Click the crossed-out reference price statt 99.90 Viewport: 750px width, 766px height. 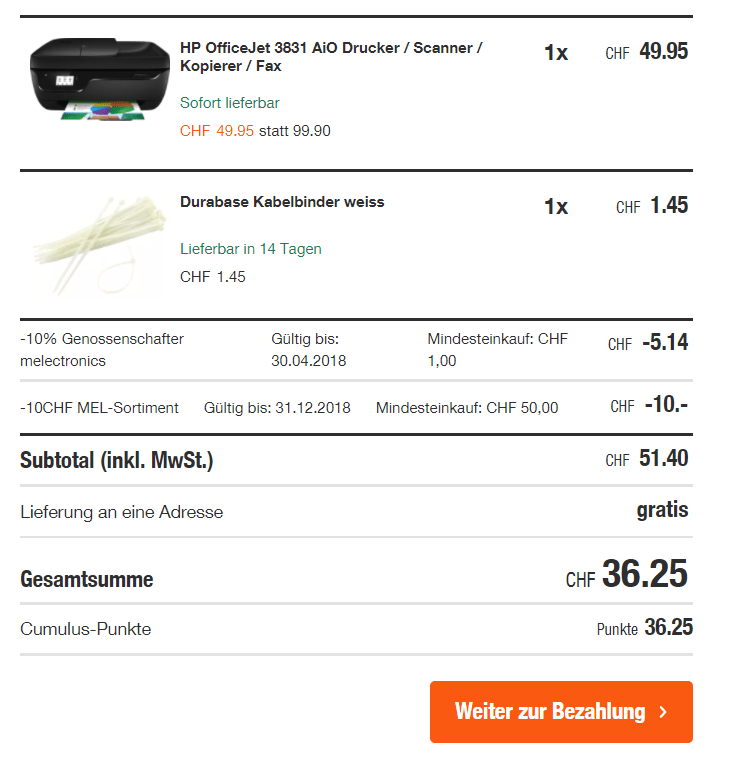[295, 131]
